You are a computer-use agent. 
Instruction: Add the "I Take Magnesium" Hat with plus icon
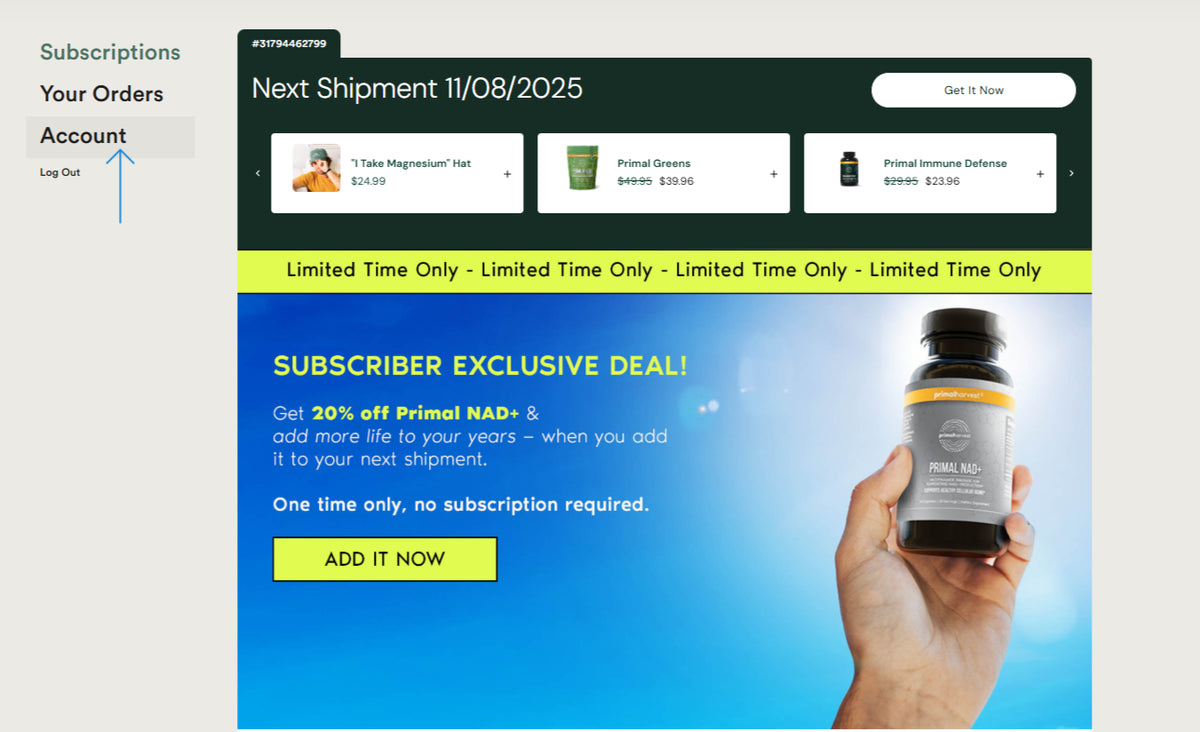[507, 174]
